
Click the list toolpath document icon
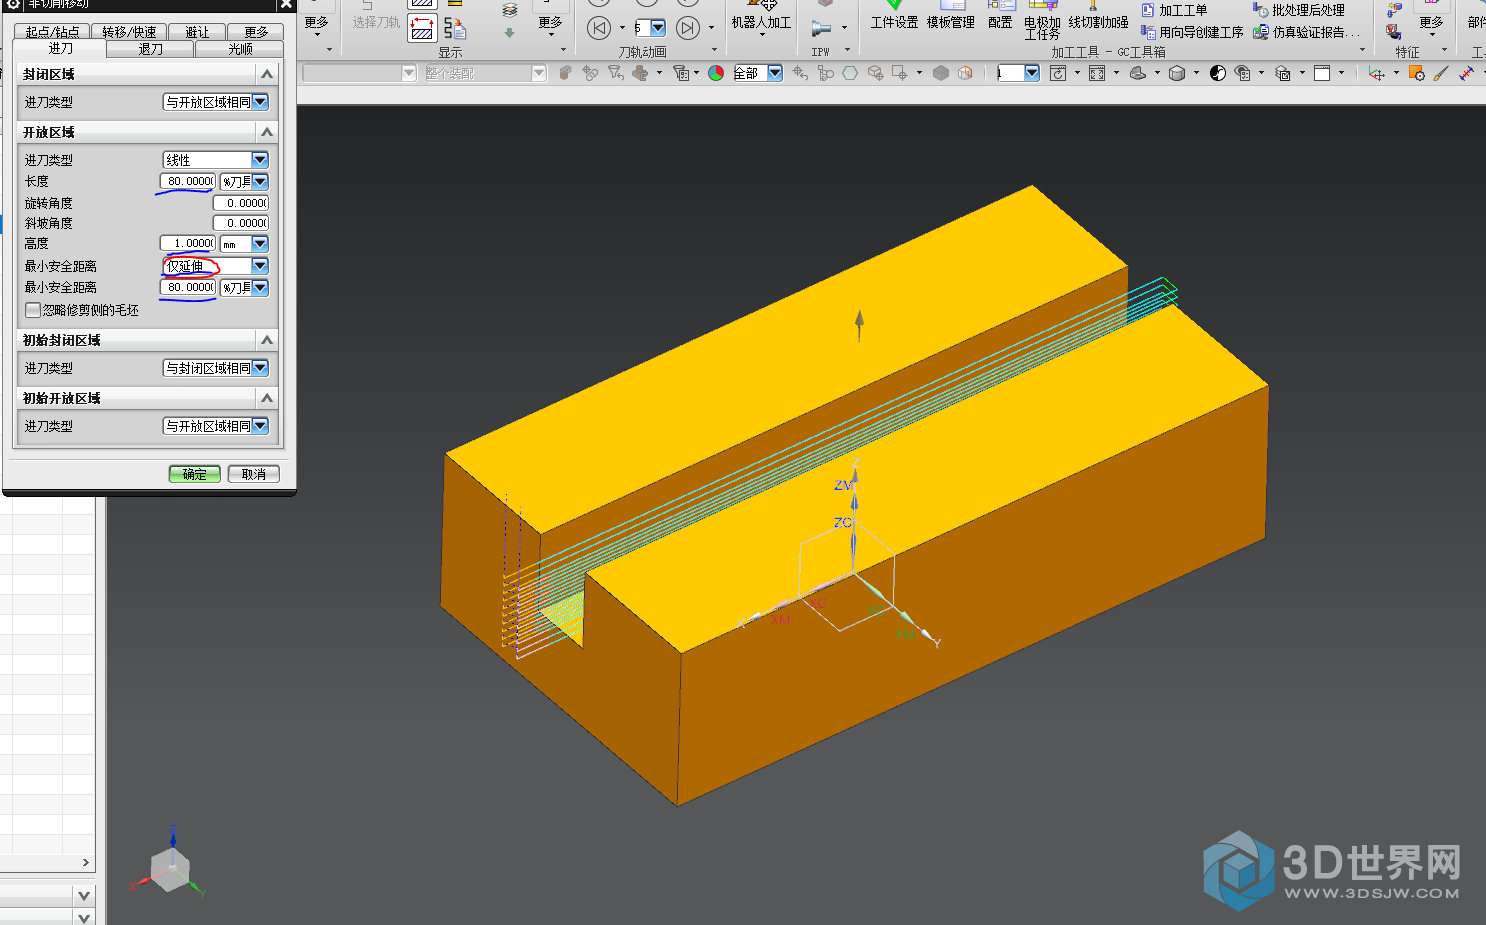pyautogui.click(x=456, y=28)
